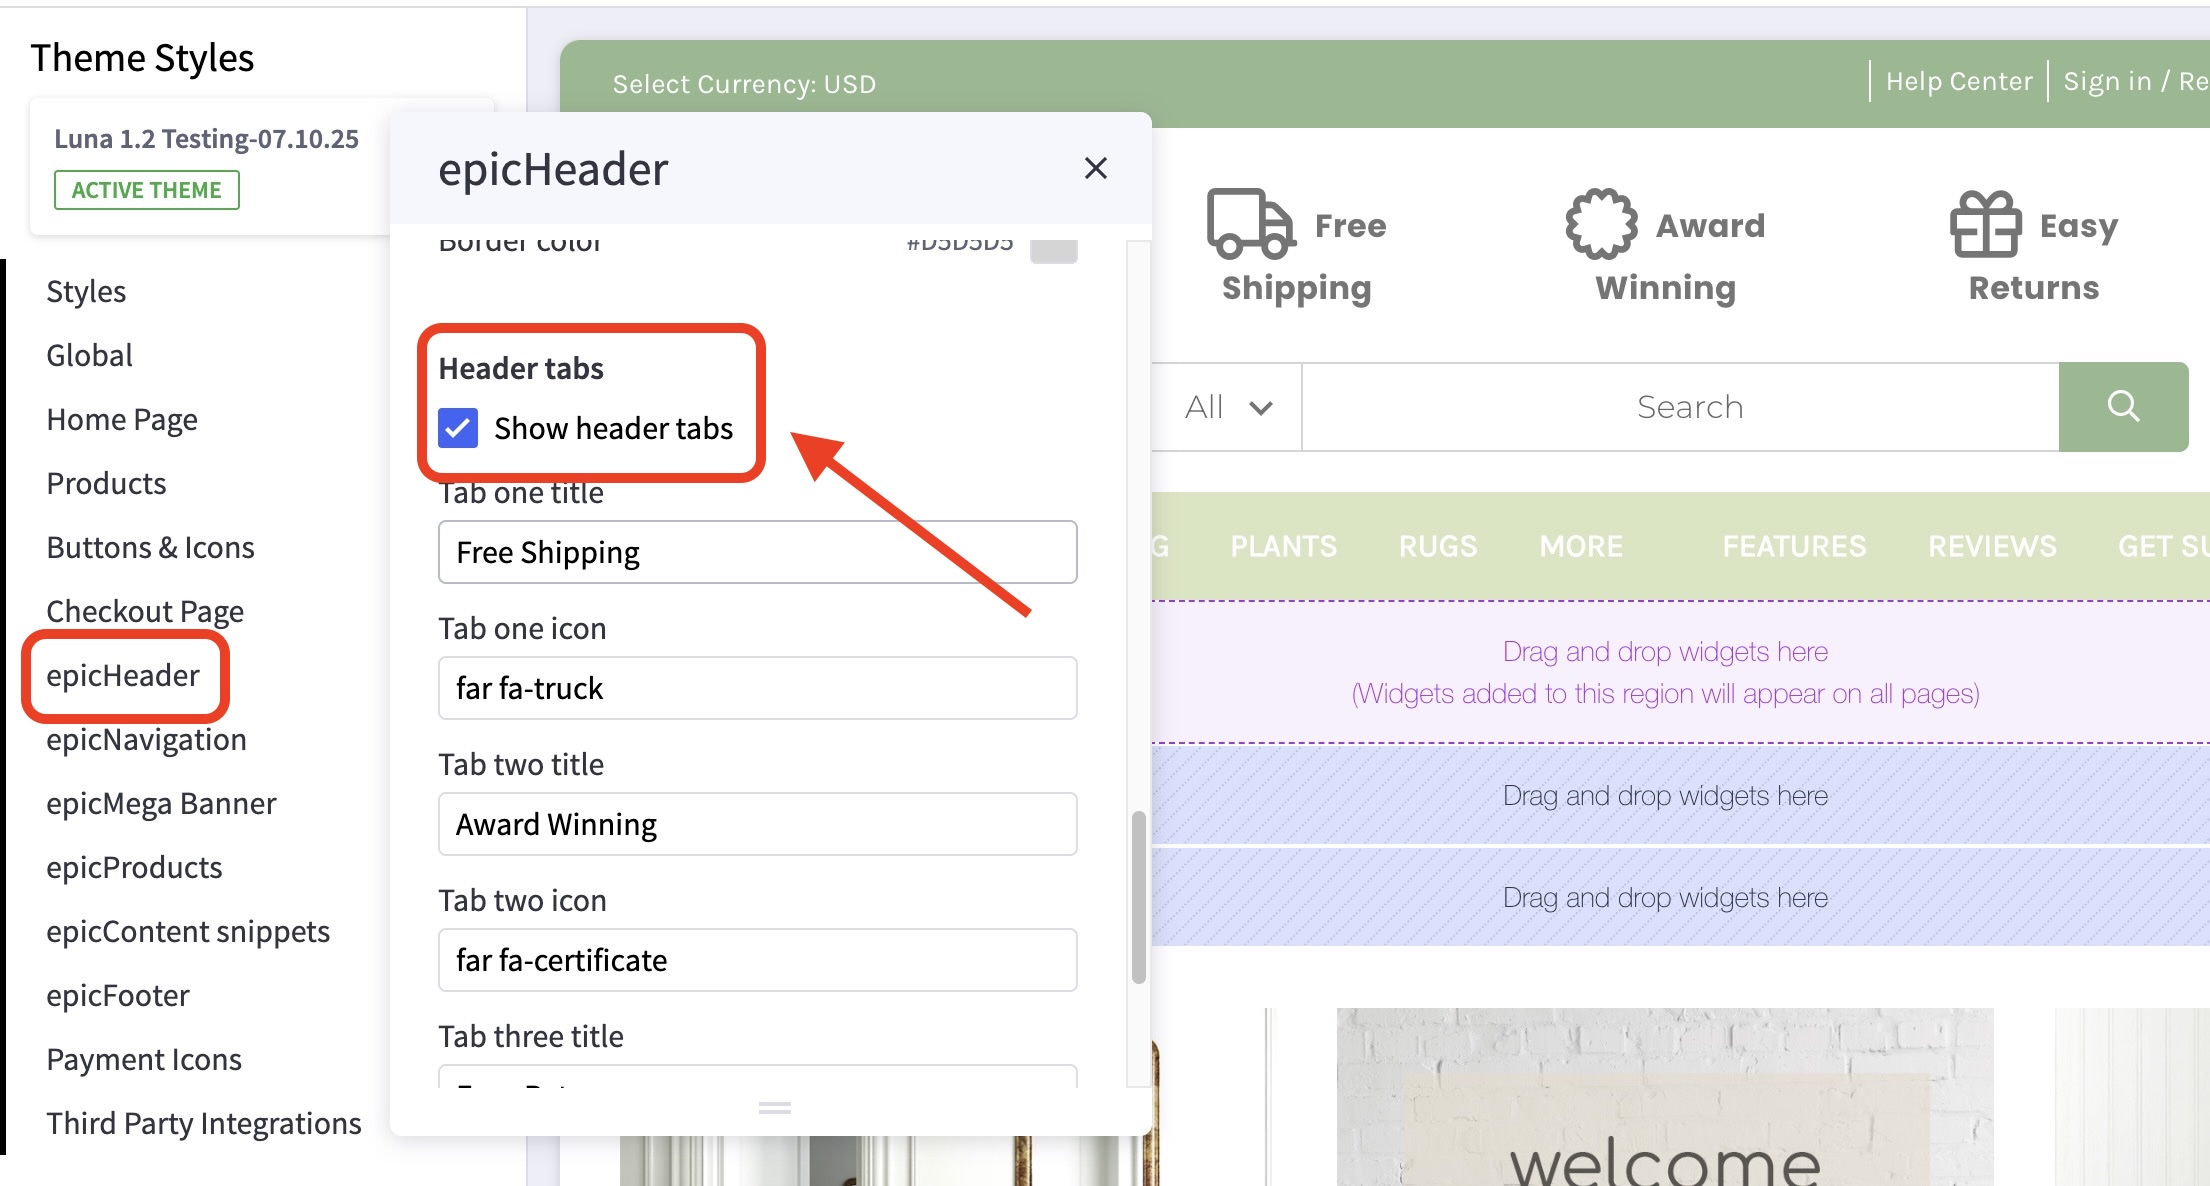2210x1186 pixels.
Task: Open Checkout Page settings in sidebar
Action: [145, 610]
